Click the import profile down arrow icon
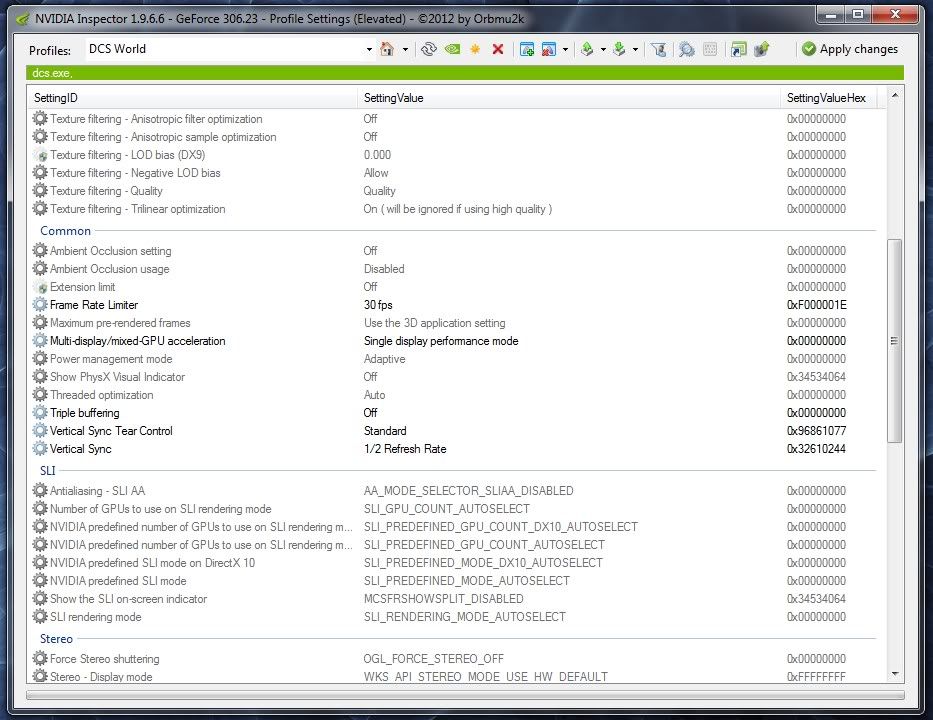Viewport: 933px width, 720px height. pos(620,49)
